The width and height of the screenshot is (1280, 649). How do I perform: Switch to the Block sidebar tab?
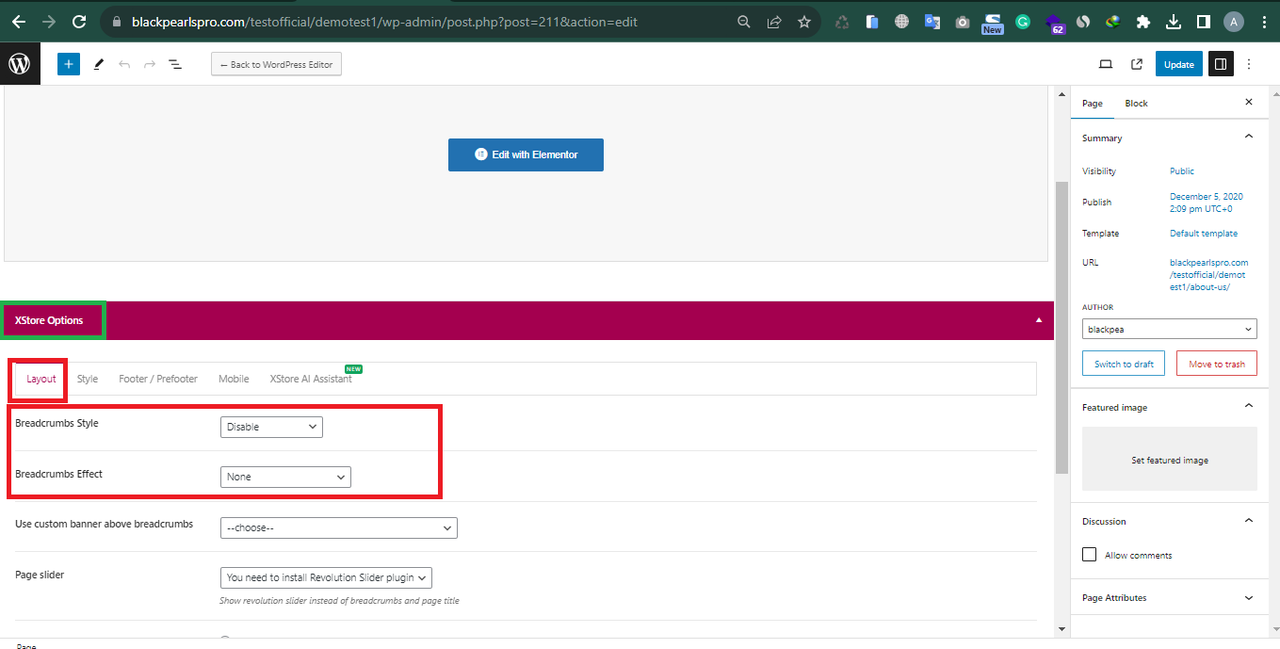coord(1136,103)
